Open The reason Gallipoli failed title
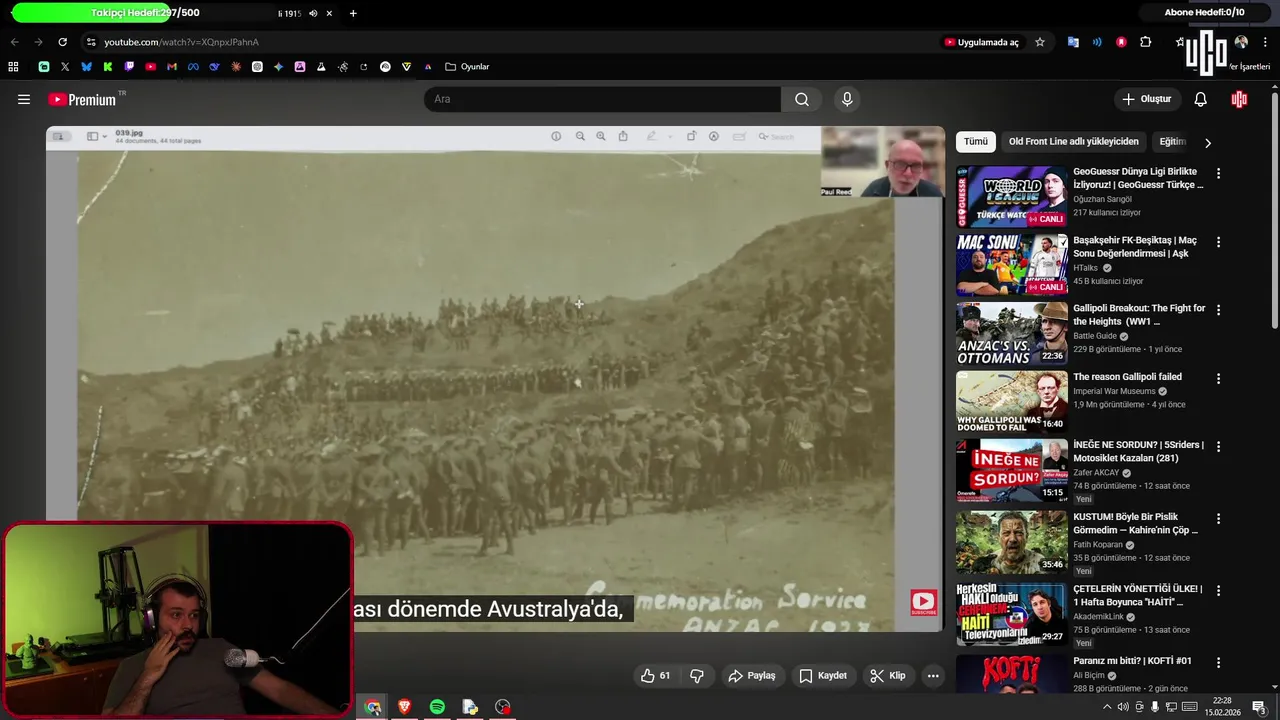The image size is (1280, 720). coord(1127,377)
